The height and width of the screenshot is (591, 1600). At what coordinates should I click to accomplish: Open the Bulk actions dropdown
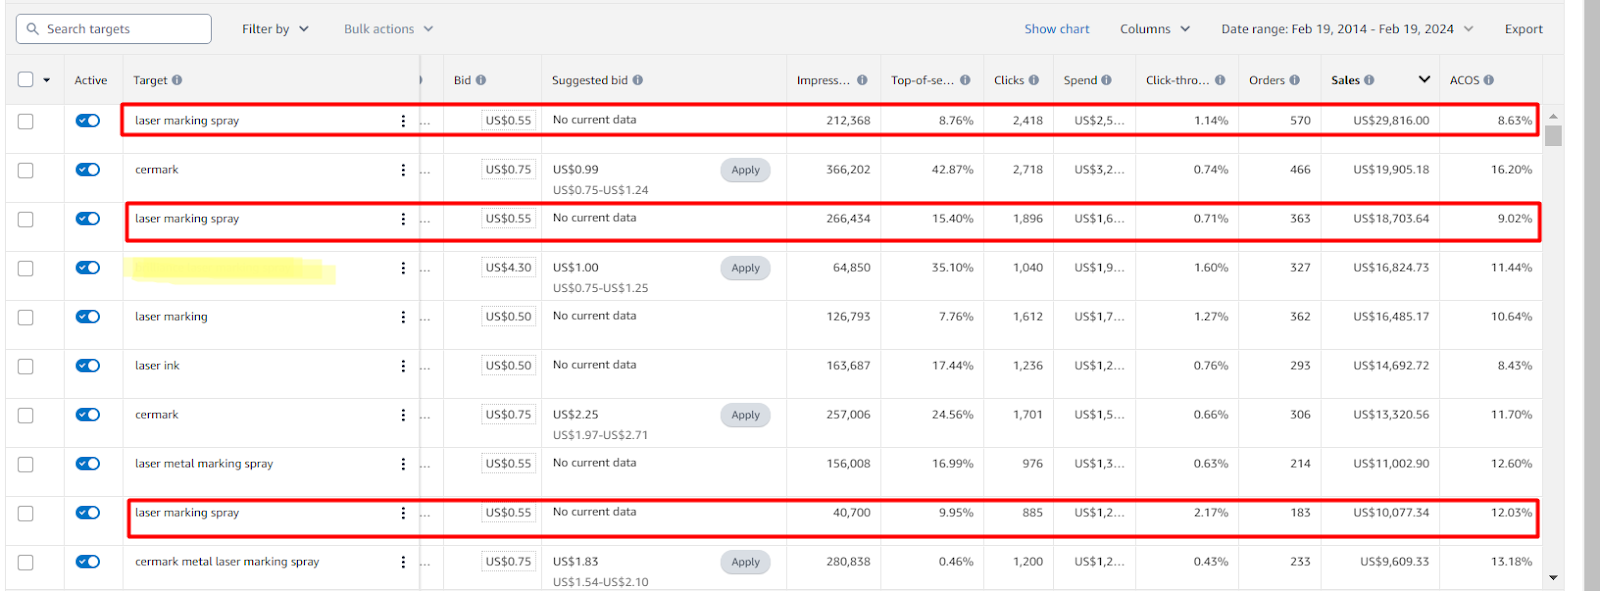pyautogui.click(x=388, y=29)
